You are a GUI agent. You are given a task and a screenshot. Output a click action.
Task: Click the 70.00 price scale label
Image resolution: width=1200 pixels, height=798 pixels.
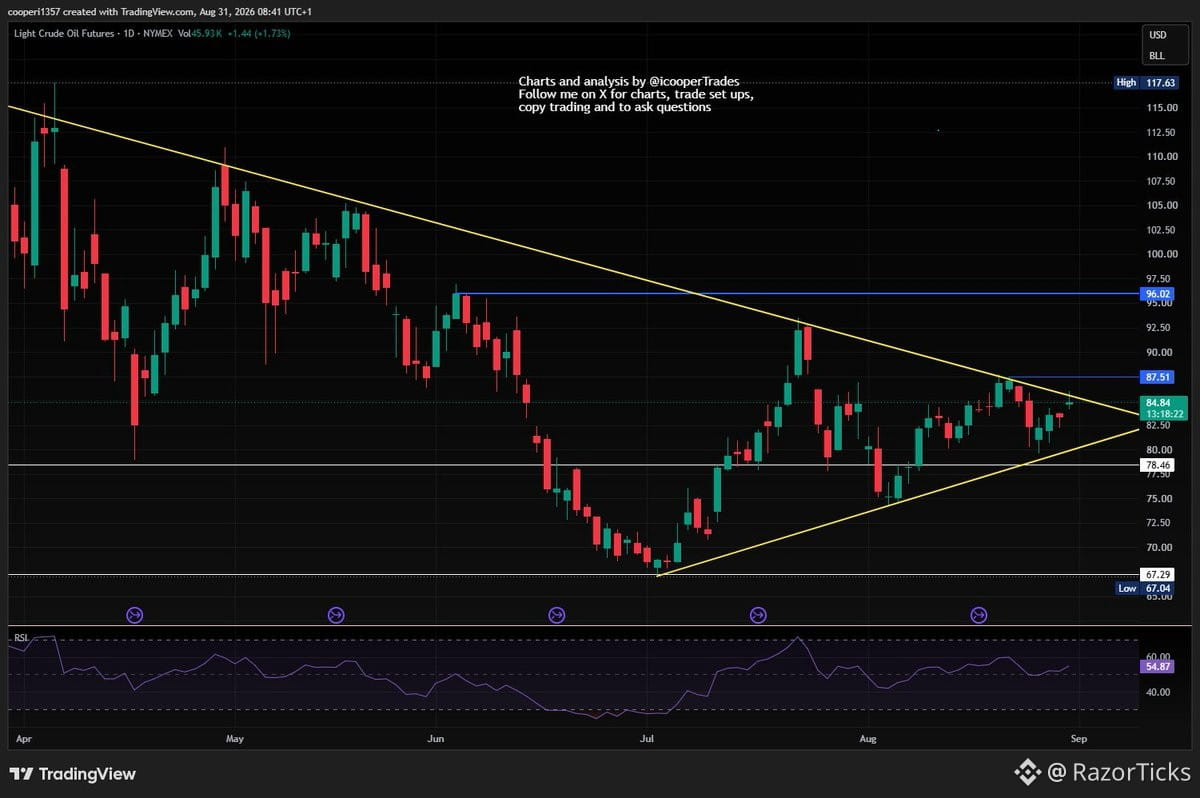tap(1158, 547)
